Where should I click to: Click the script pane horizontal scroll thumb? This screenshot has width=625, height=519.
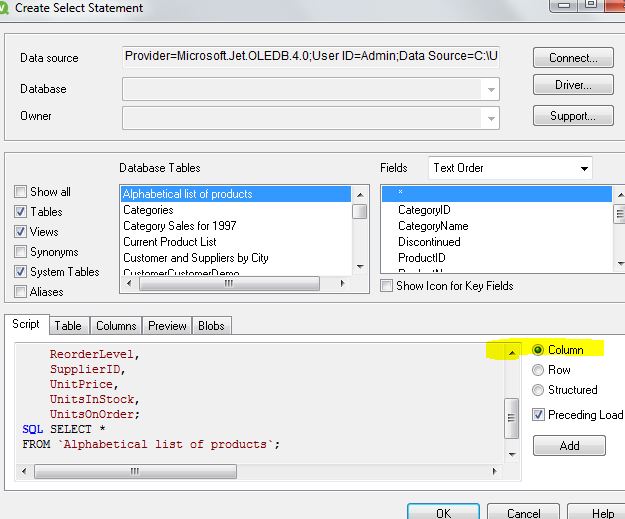coord(135,472)
